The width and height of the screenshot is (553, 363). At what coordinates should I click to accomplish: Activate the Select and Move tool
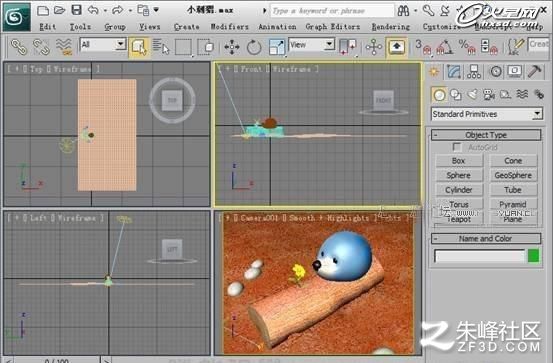[232, 47]
